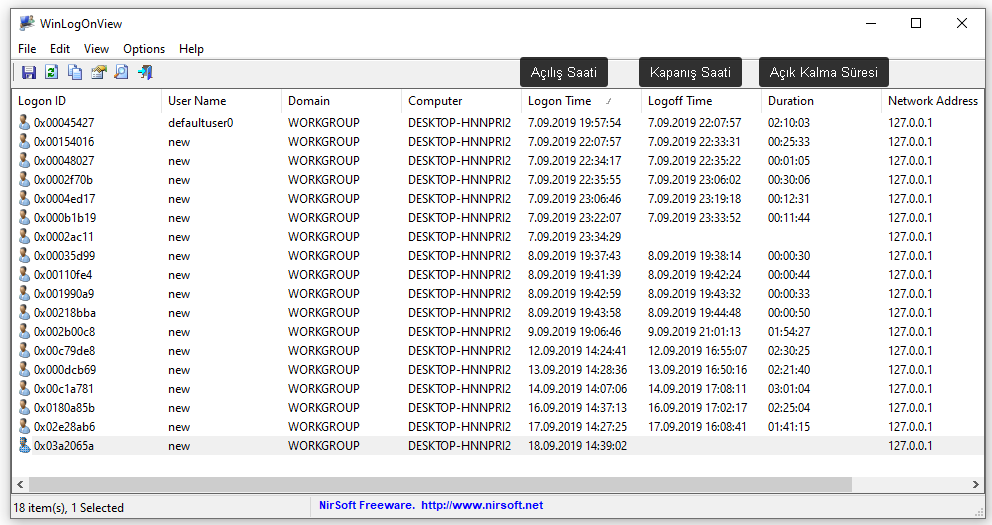Viewport: 992px width, 525px height.
Task: Open the File menu
Action: [x=27, y=48]
